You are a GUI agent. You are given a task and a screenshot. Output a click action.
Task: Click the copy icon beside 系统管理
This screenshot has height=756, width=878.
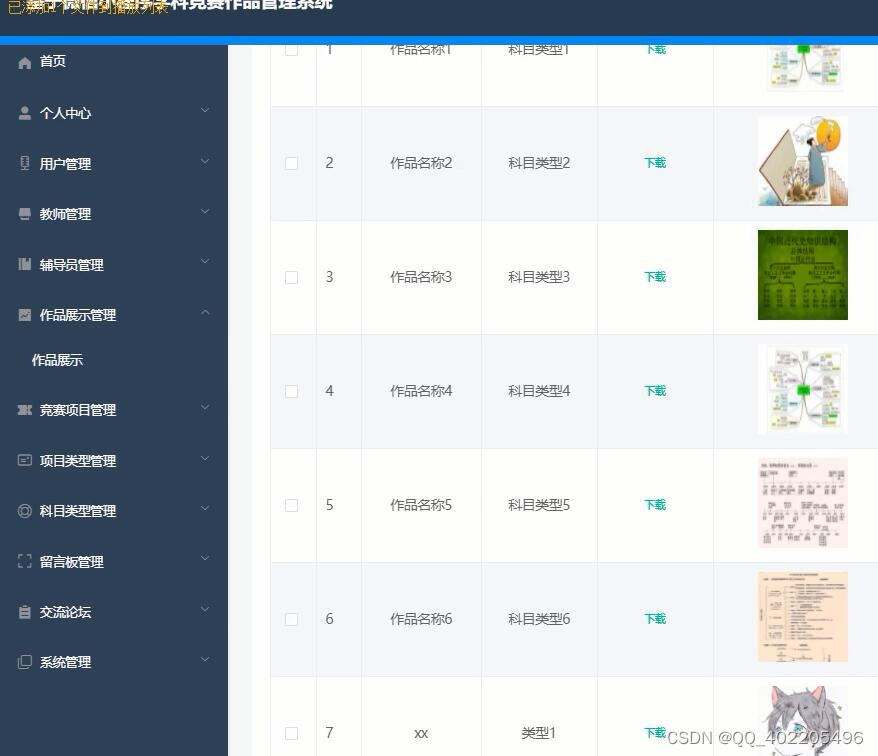tap(25, 662)
